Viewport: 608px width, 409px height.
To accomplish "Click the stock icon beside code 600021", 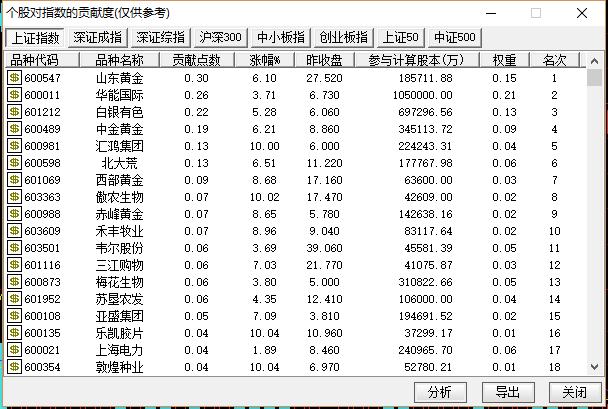I will 14,350.
